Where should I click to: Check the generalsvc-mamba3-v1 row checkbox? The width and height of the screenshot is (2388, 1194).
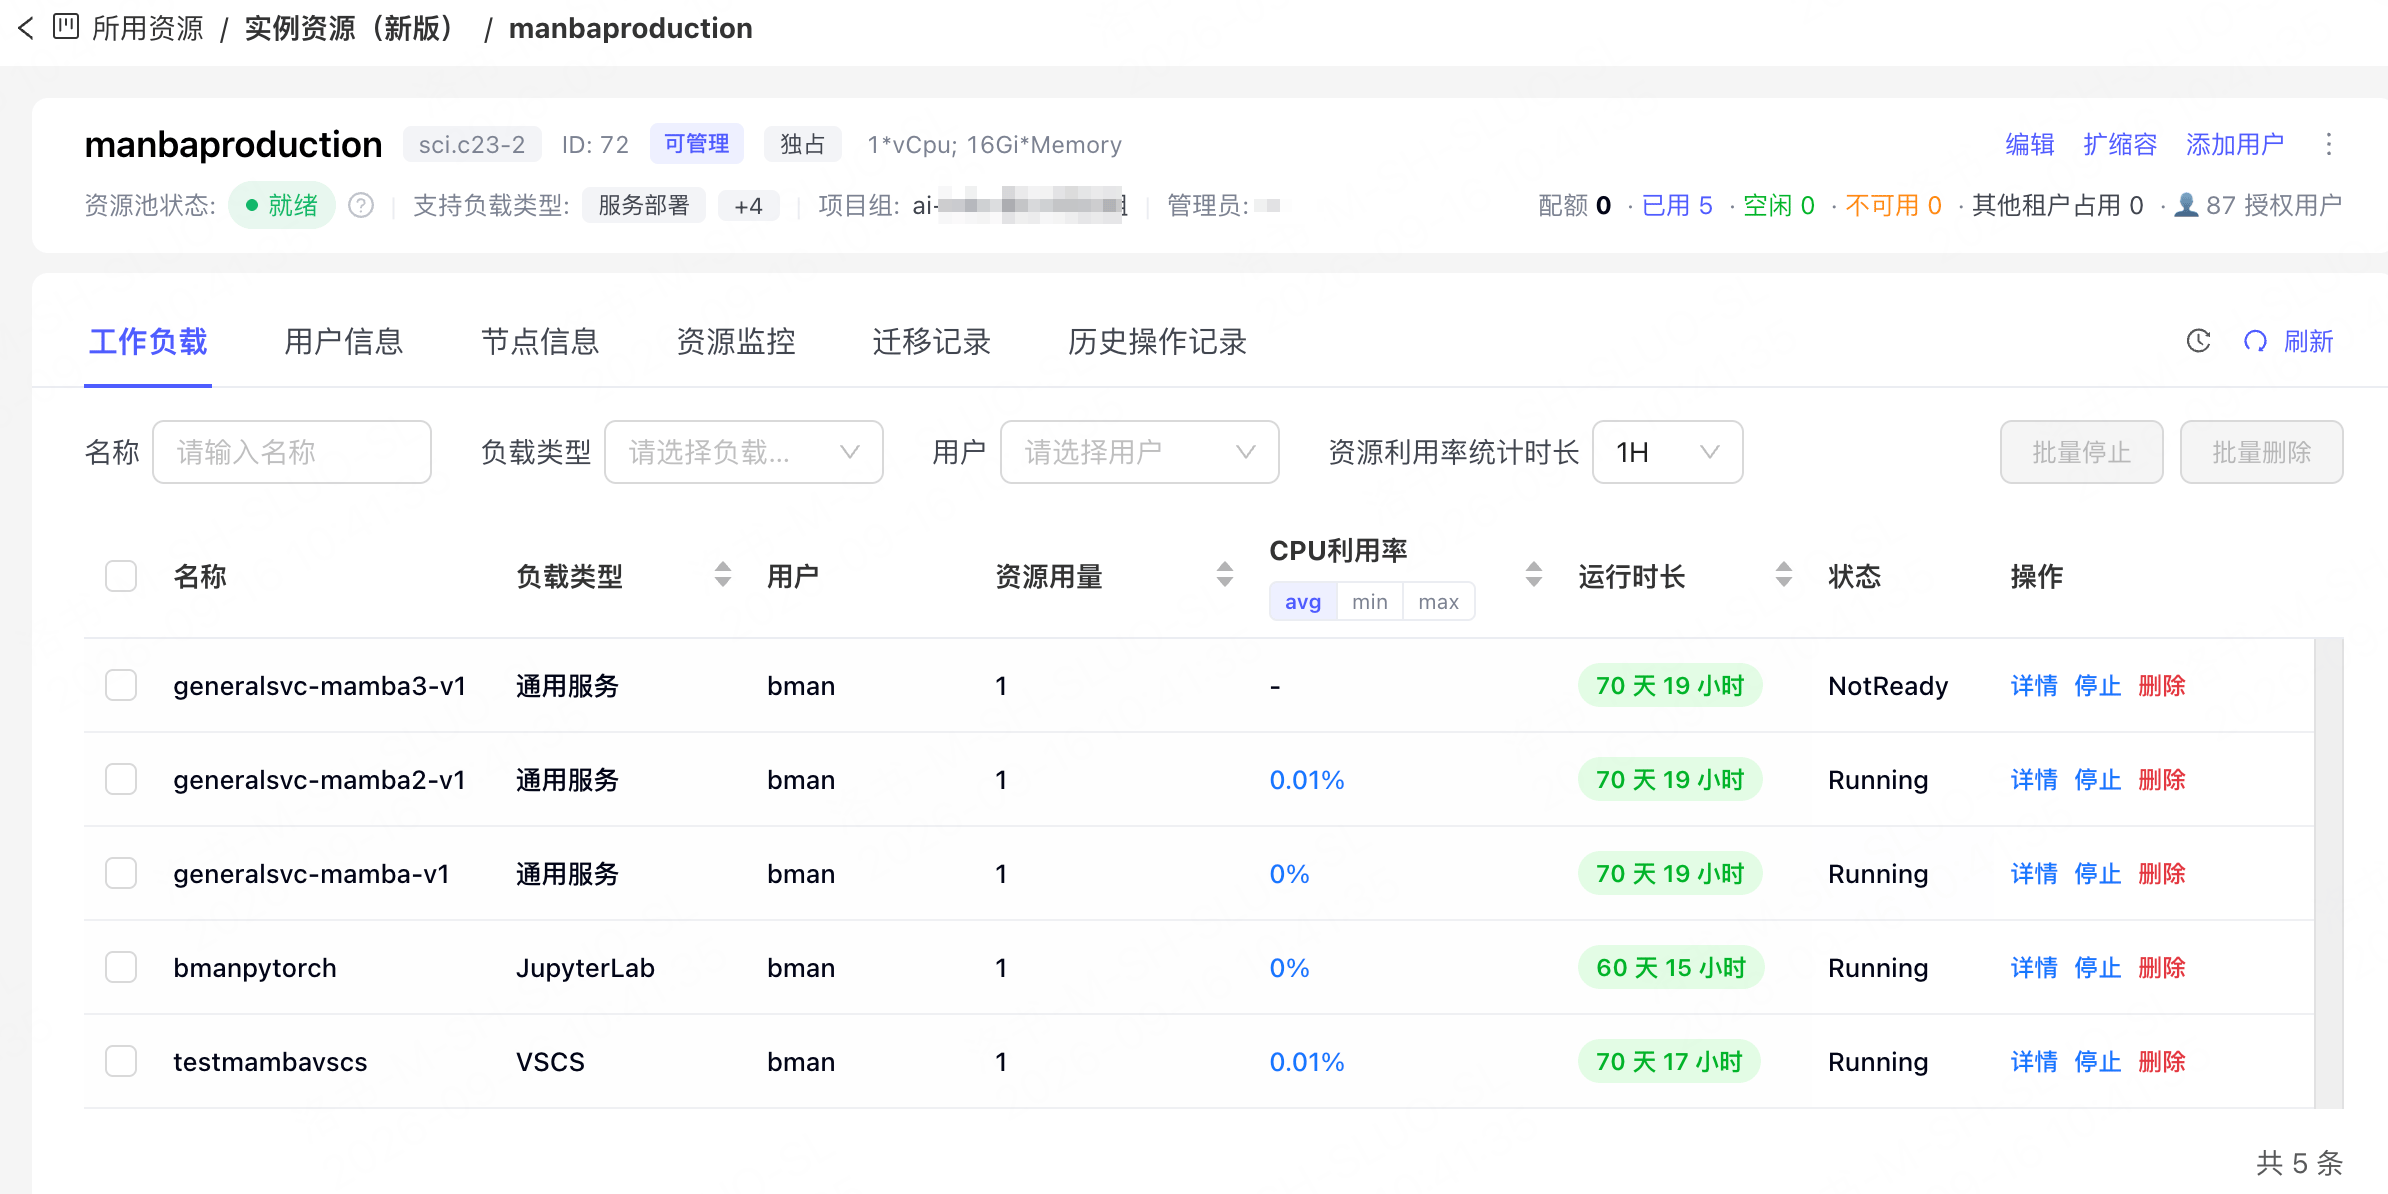pyautogui.click(x=121, y=685)
